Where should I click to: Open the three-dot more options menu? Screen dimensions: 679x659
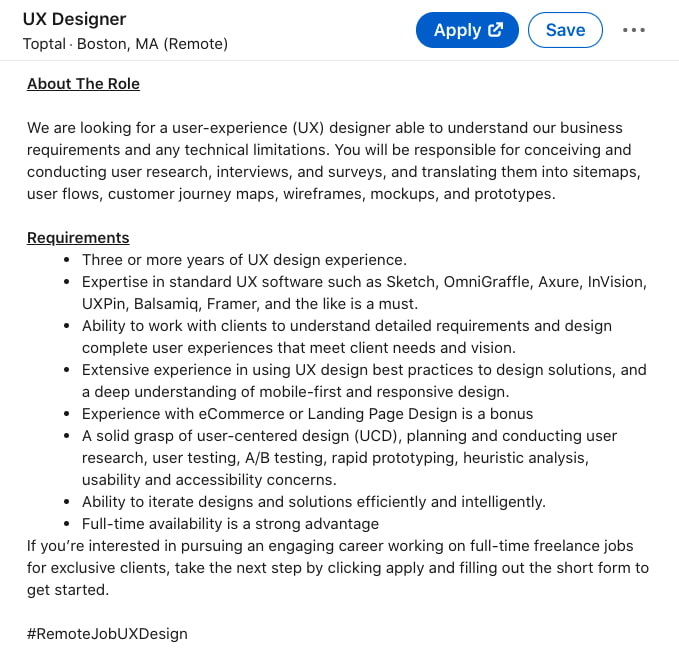pos(634,30)
